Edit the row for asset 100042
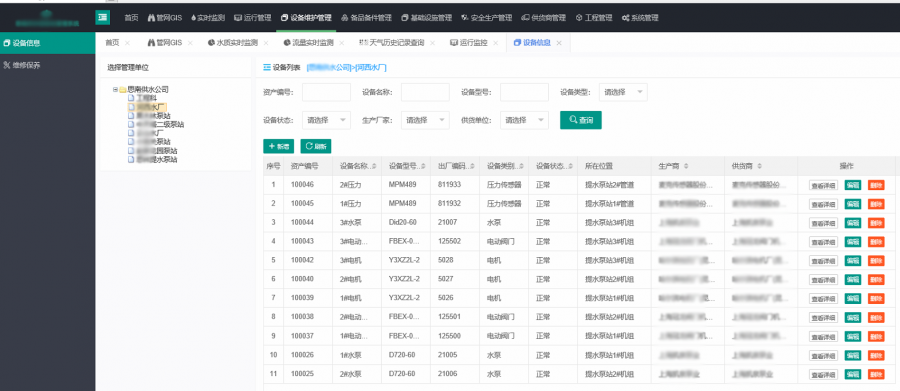Screen dimensions: 900x391 tap(852, 261)
